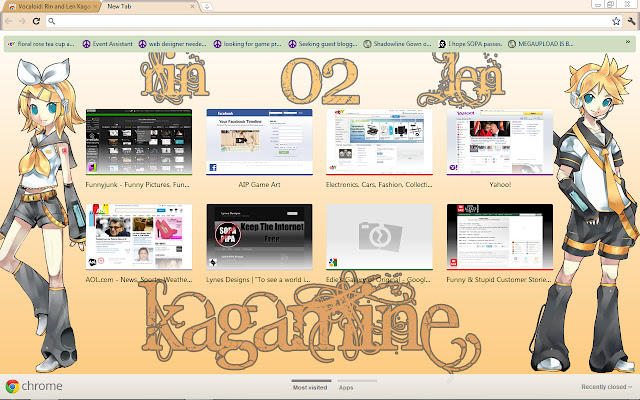This screenshot has height=400, width=640.
Task: Open the 'Event Assistant' bookmark
Action: click(108, 44)
